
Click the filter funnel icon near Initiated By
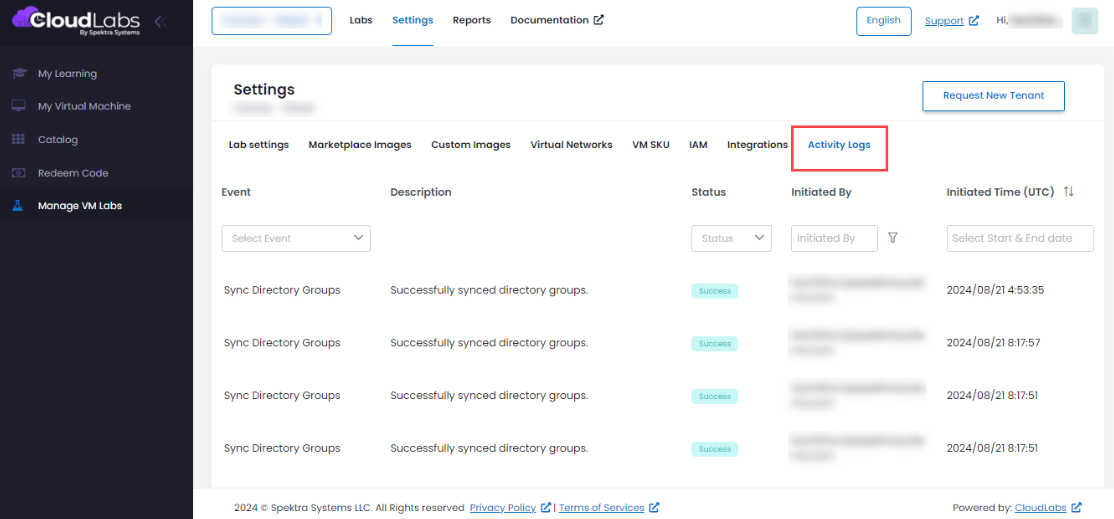tap(893, 238)
